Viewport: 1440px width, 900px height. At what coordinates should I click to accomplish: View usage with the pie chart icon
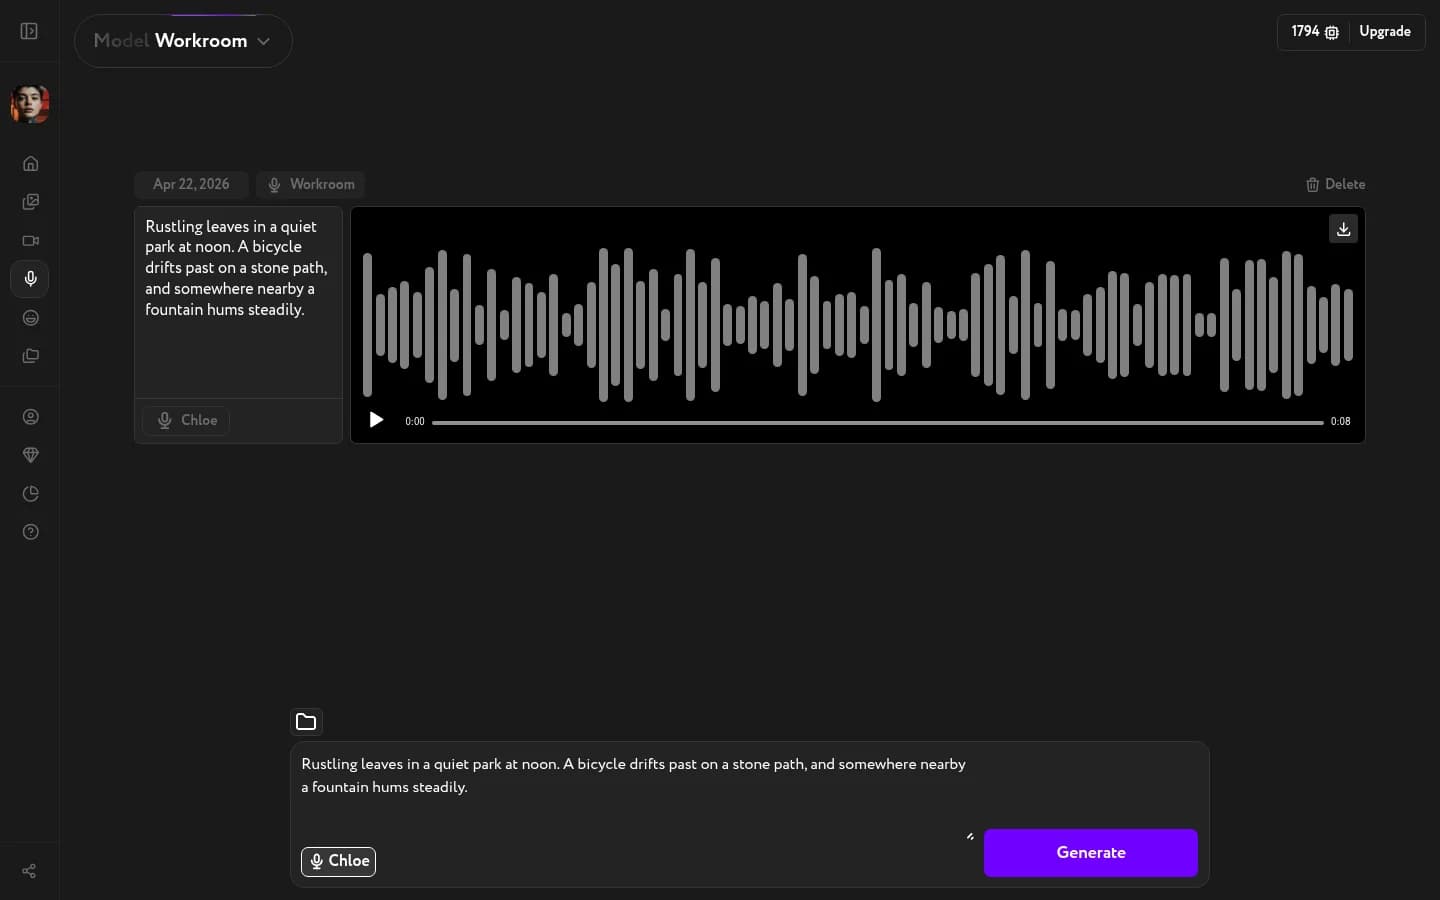(30, 494)
